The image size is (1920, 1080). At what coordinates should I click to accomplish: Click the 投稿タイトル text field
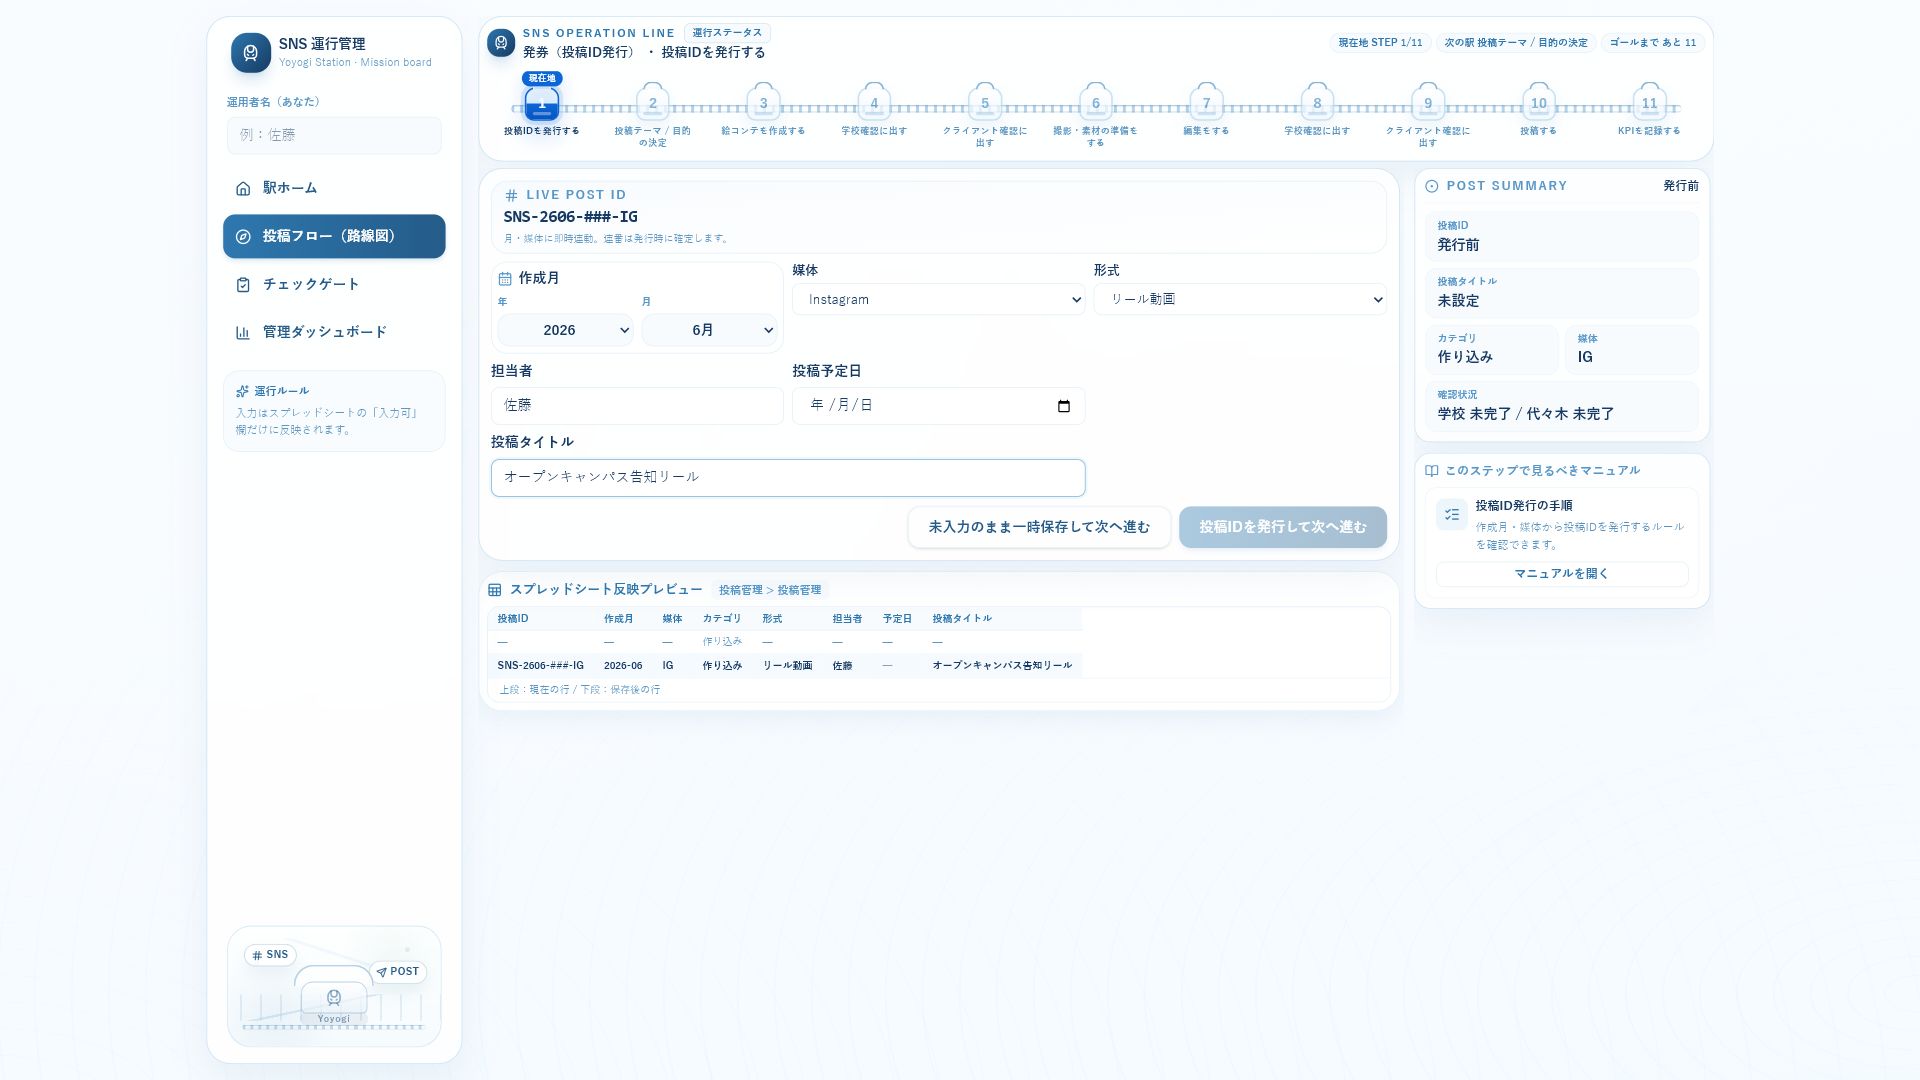coord(788,478)
